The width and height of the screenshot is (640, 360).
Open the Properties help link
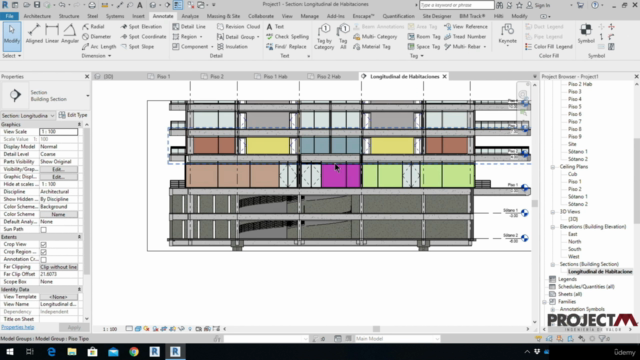click(x=18, y=327)
